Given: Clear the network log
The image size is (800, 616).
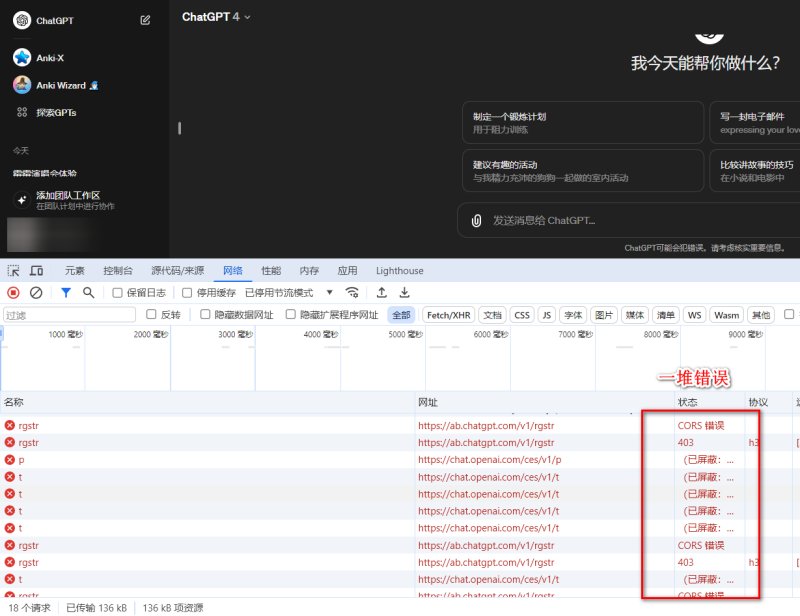Looking at the screenshot, I should tap(36, 292).
